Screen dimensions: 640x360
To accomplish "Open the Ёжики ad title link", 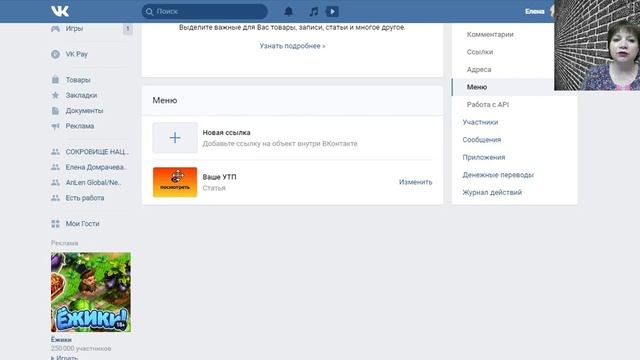I will pos(61,340).
